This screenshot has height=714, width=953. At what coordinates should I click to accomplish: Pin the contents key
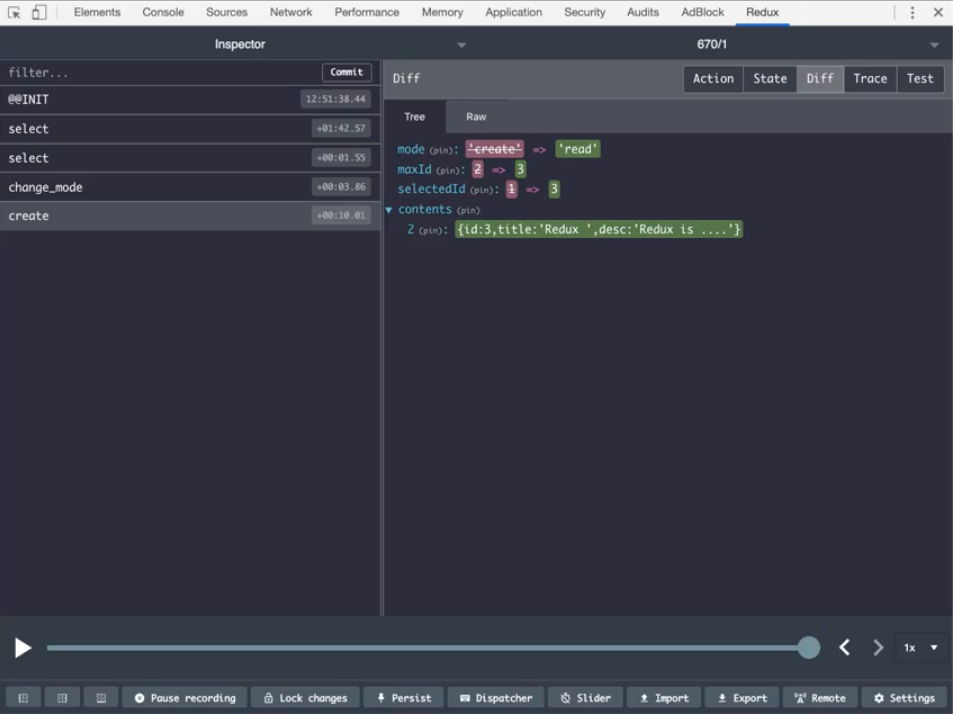[468, 210]
